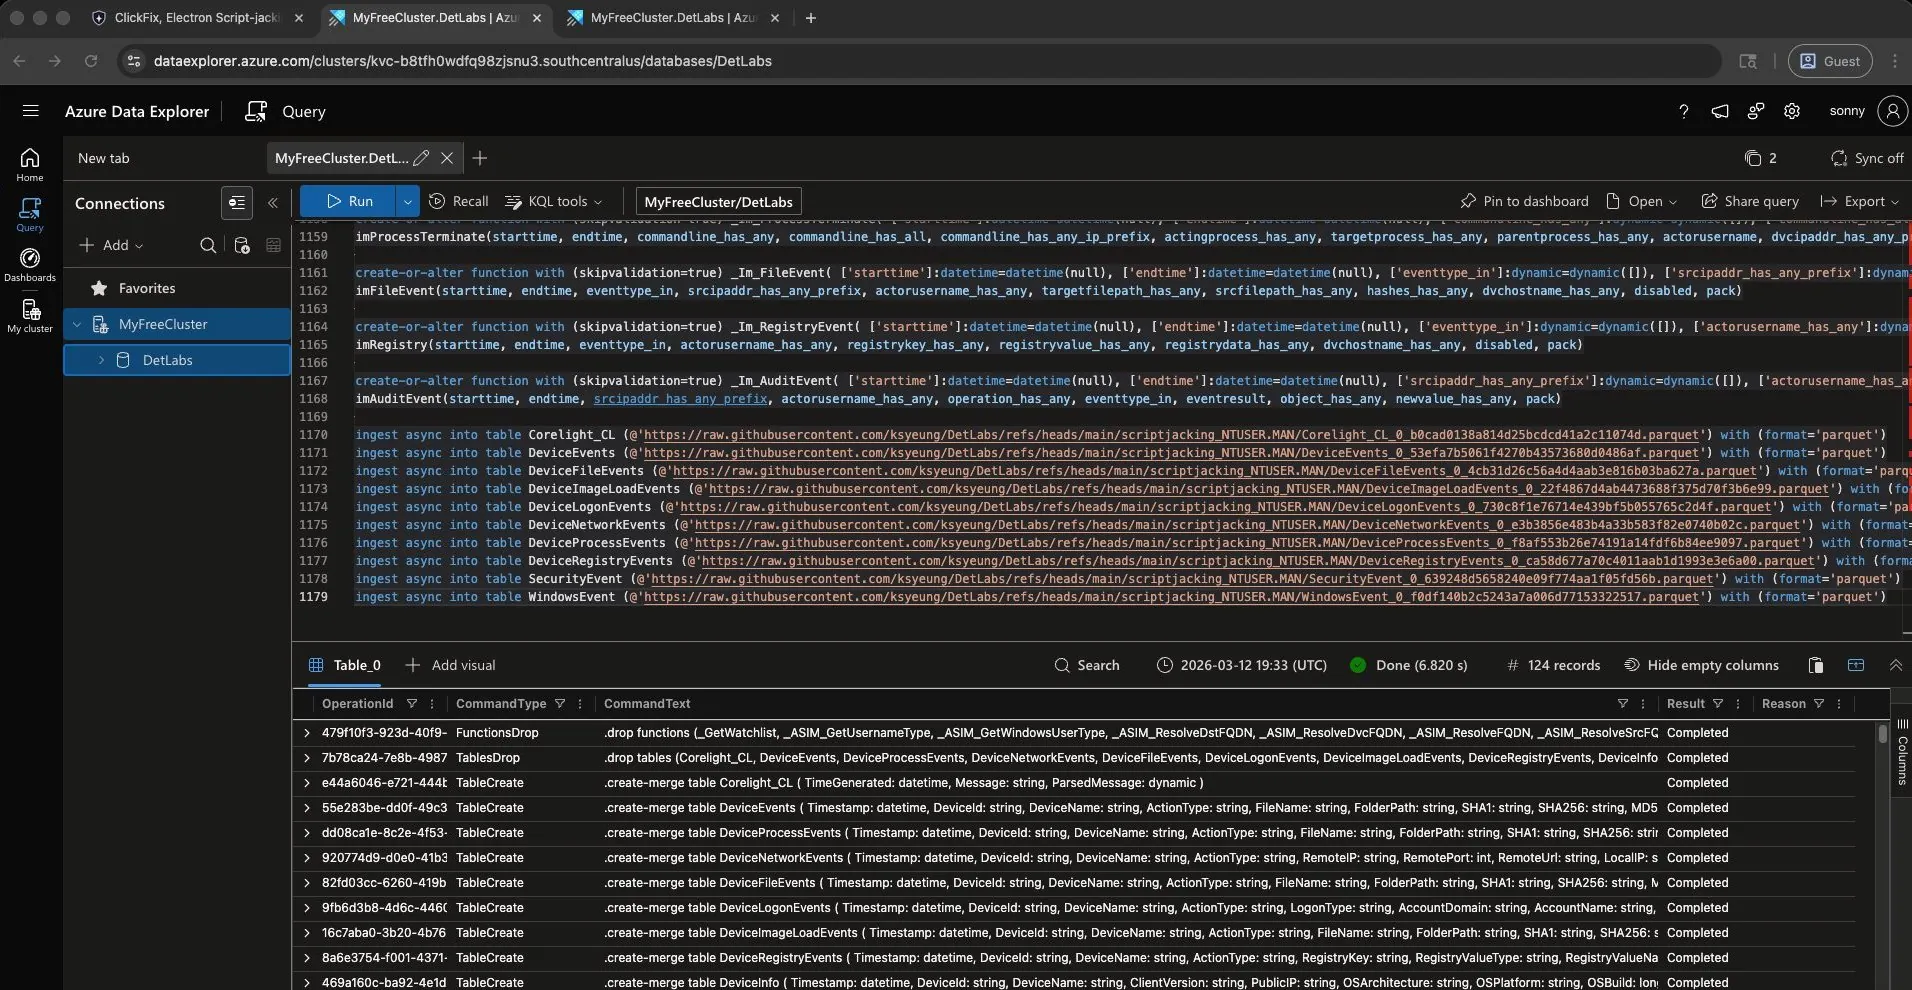Screen dimensions: 1912x990
Task: Open the browser three-dot menu
Action: [1894, 61]
